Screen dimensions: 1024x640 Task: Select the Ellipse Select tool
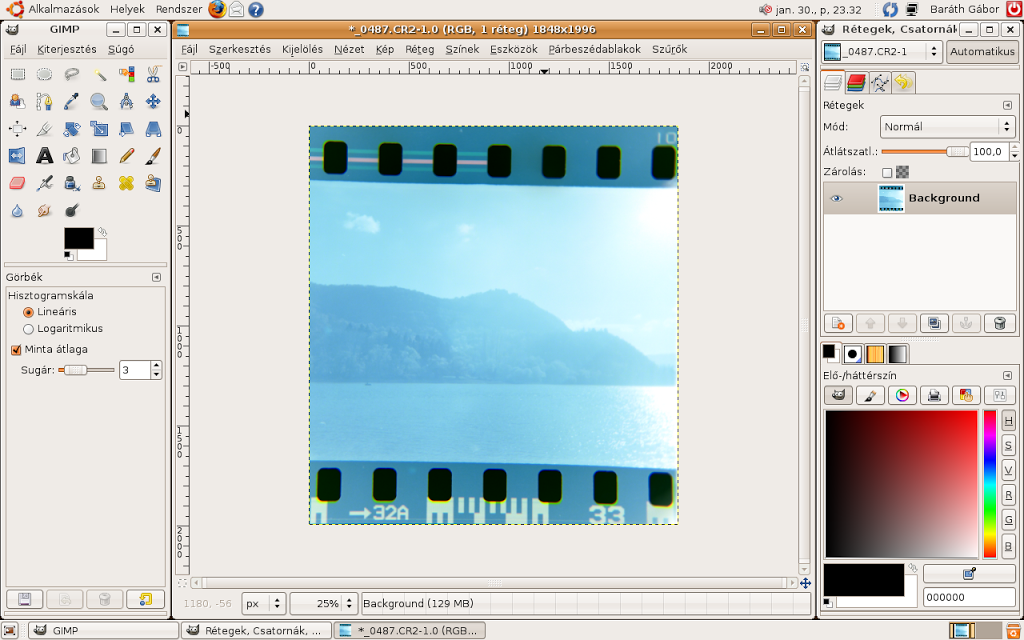point(44,74)
